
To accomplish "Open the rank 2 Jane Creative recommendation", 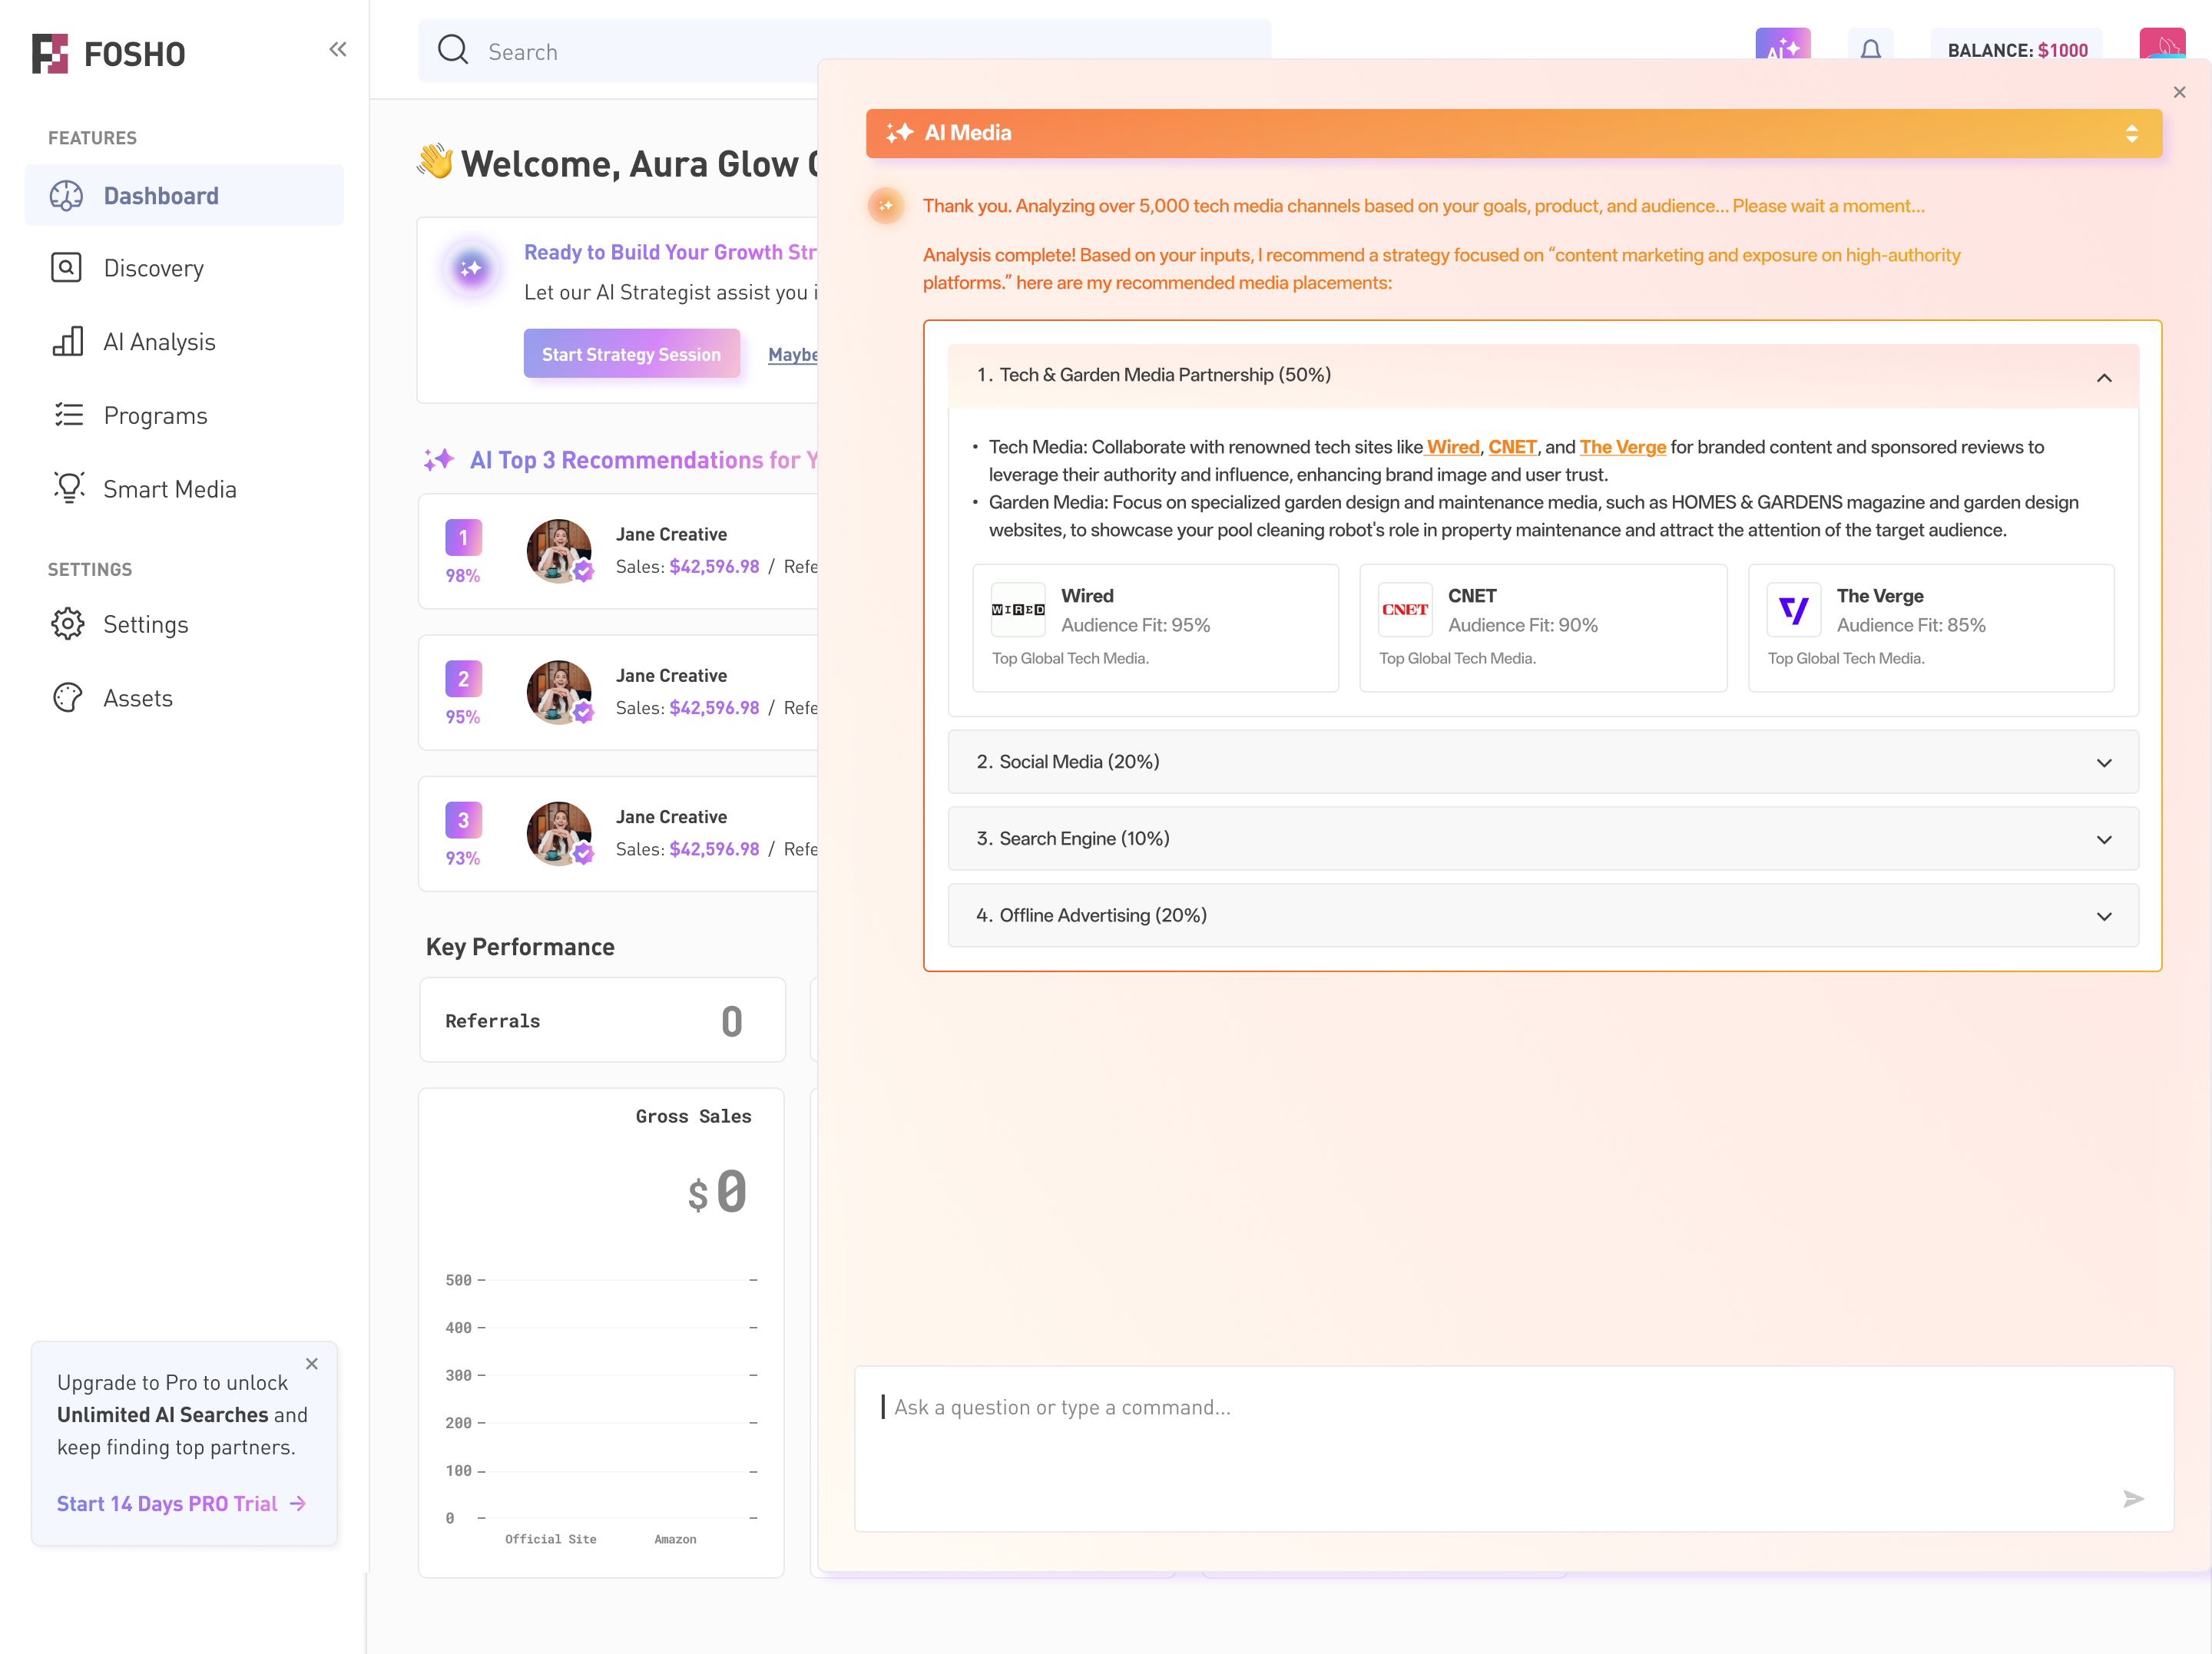I will pos(619,692).
